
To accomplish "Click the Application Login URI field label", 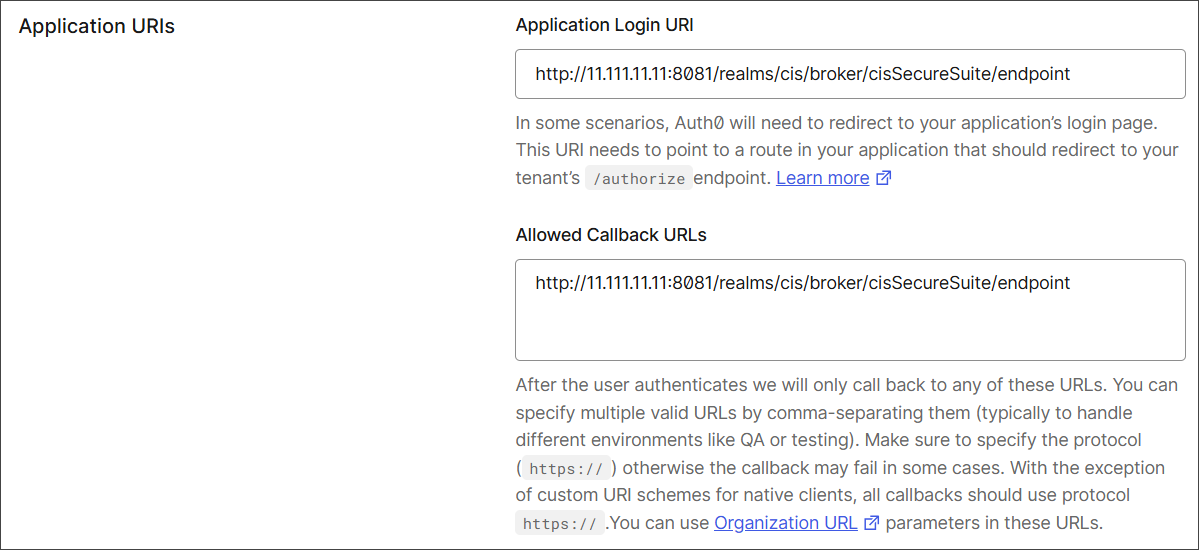I will [605, 26].
